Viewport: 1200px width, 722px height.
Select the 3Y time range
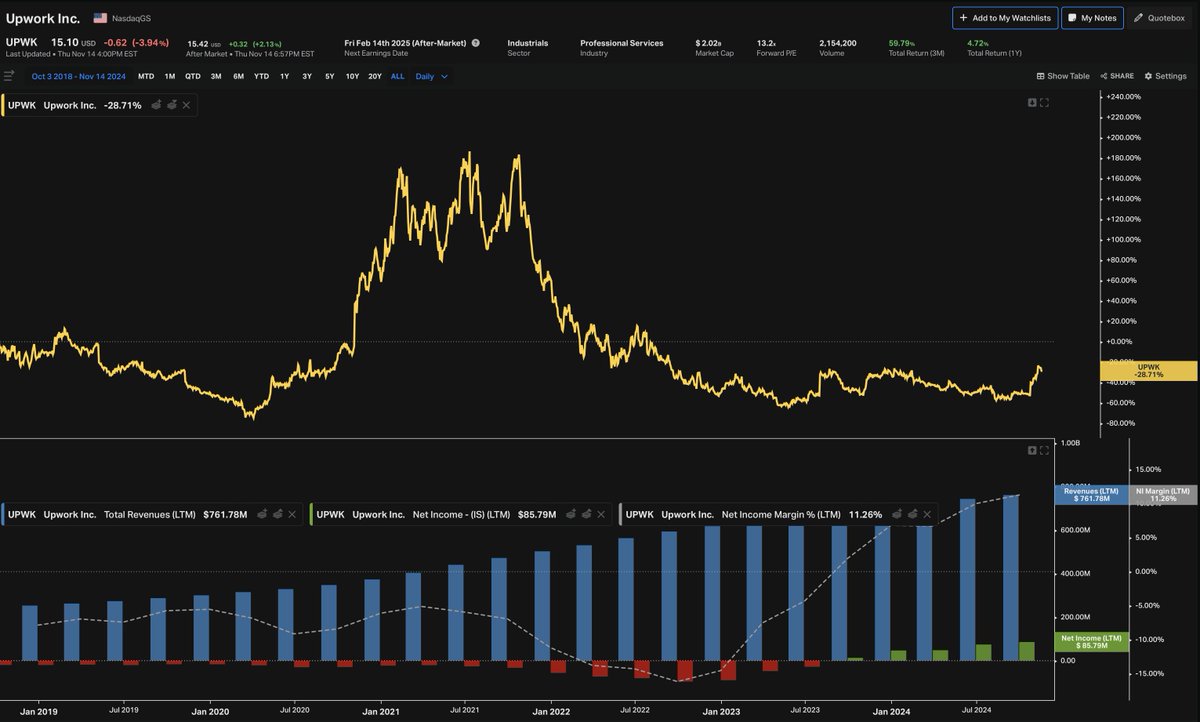[x=307, y=76]
